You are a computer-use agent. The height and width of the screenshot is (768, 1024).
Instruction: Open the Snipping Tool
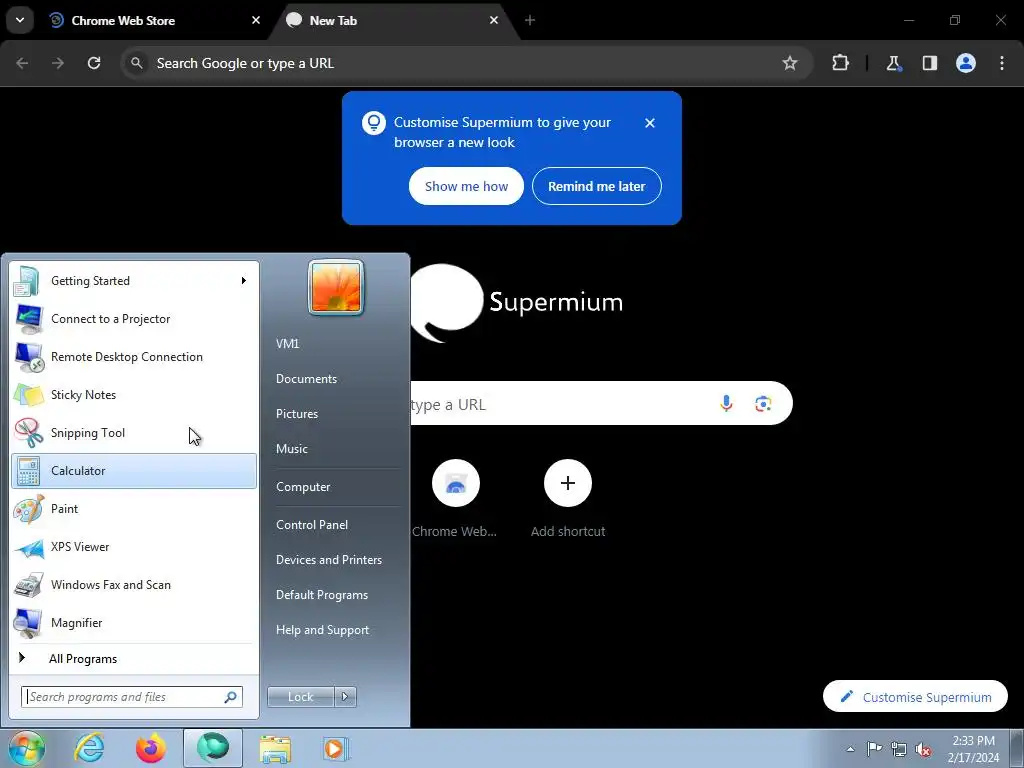[x=134, y=432]
